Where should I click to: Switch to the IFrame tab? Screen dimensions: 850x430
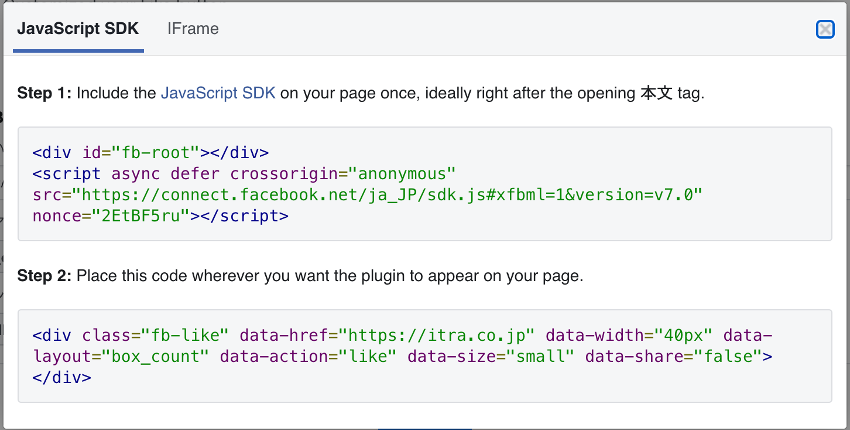pos(193,28)
